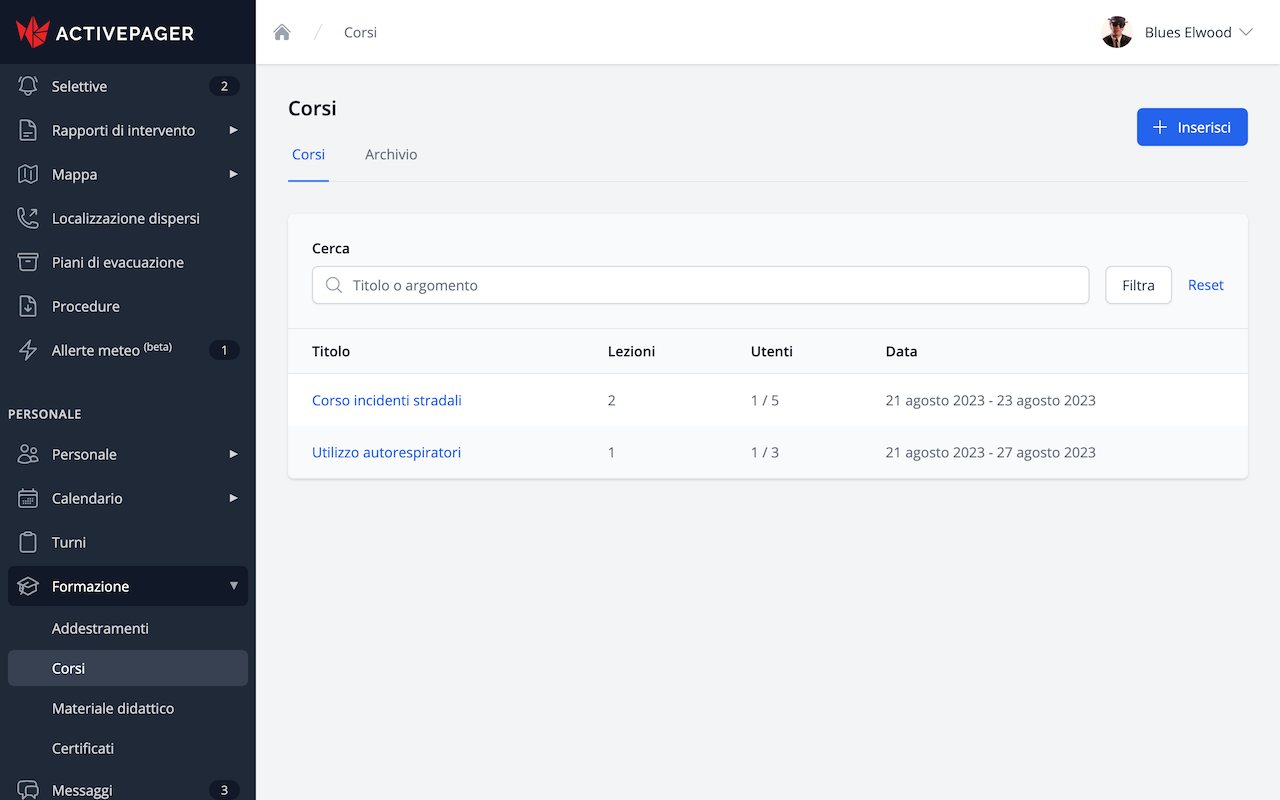1280x800 pixels.
Task: Click the Turni clipboard icon
Action: (28, 542)
